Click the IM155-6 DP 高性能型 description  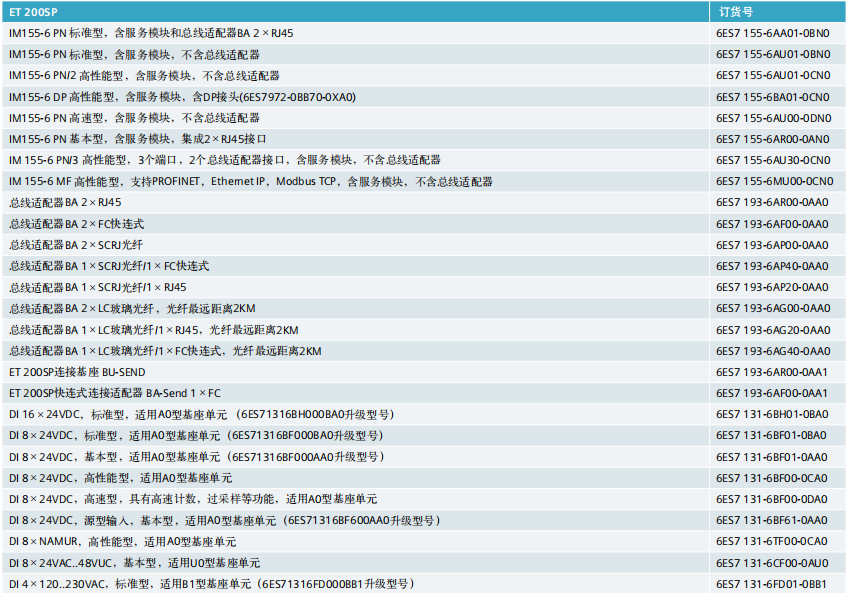[x=182, y=97]
